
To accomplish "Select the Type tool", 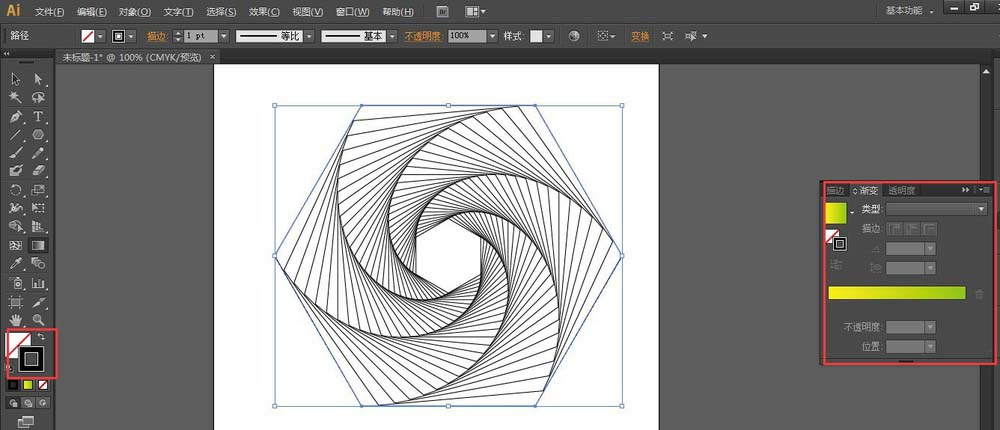I will (38, 116).
